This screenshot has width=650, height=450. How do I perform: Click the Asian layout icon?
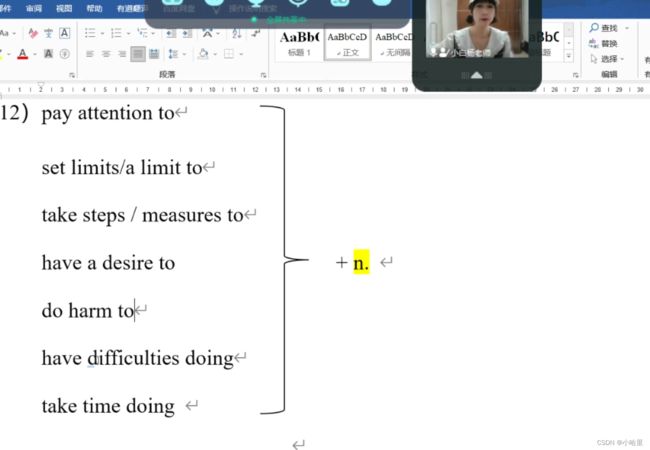coord(208,33)
